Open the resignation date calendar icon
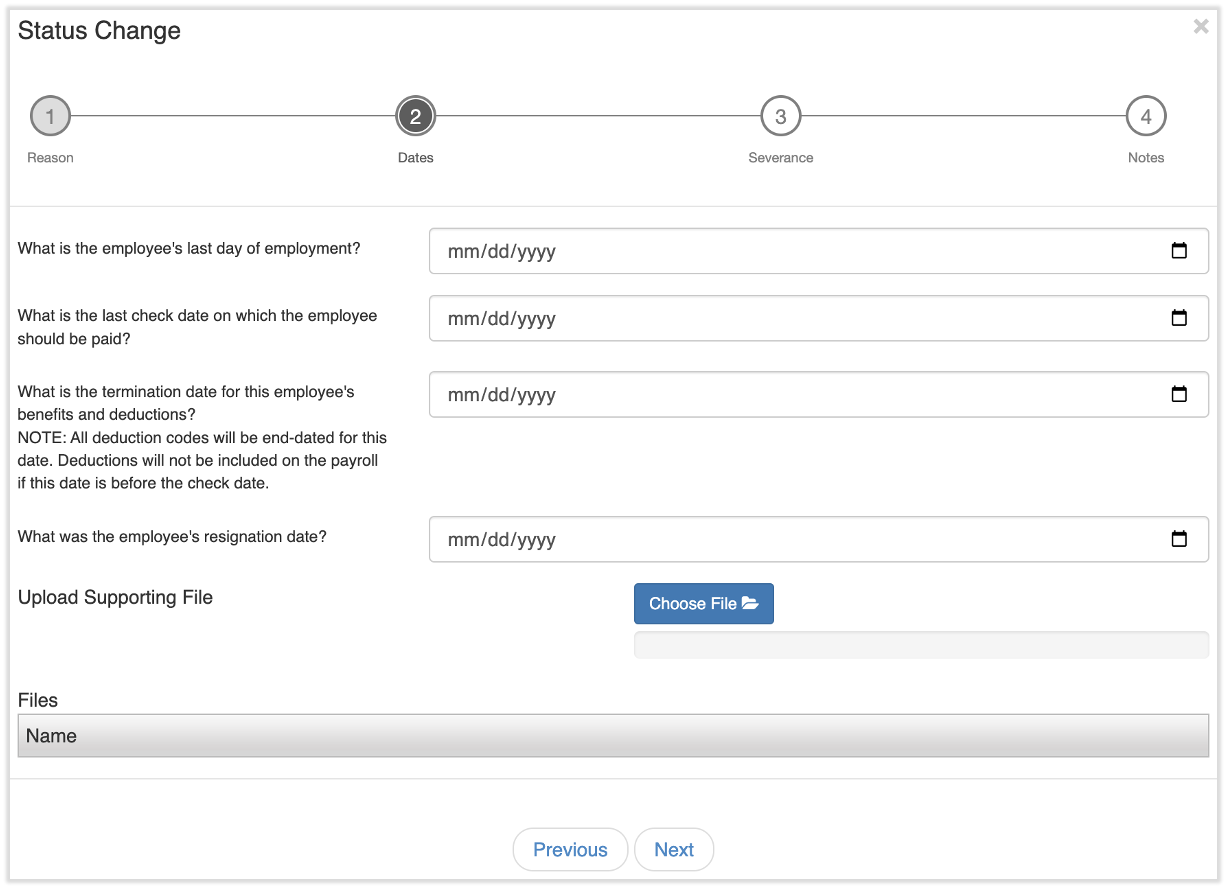This screenshot has height=890, width=1228. click(1180, 539)
